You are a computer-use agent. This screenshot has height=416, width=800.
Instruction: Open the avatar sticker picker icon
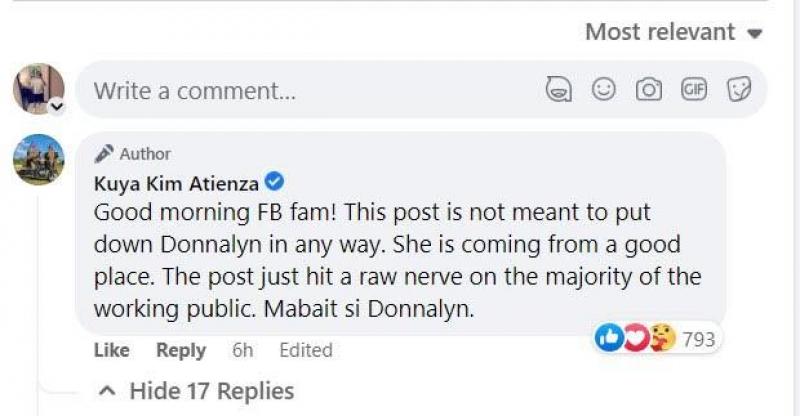[558, 90]
